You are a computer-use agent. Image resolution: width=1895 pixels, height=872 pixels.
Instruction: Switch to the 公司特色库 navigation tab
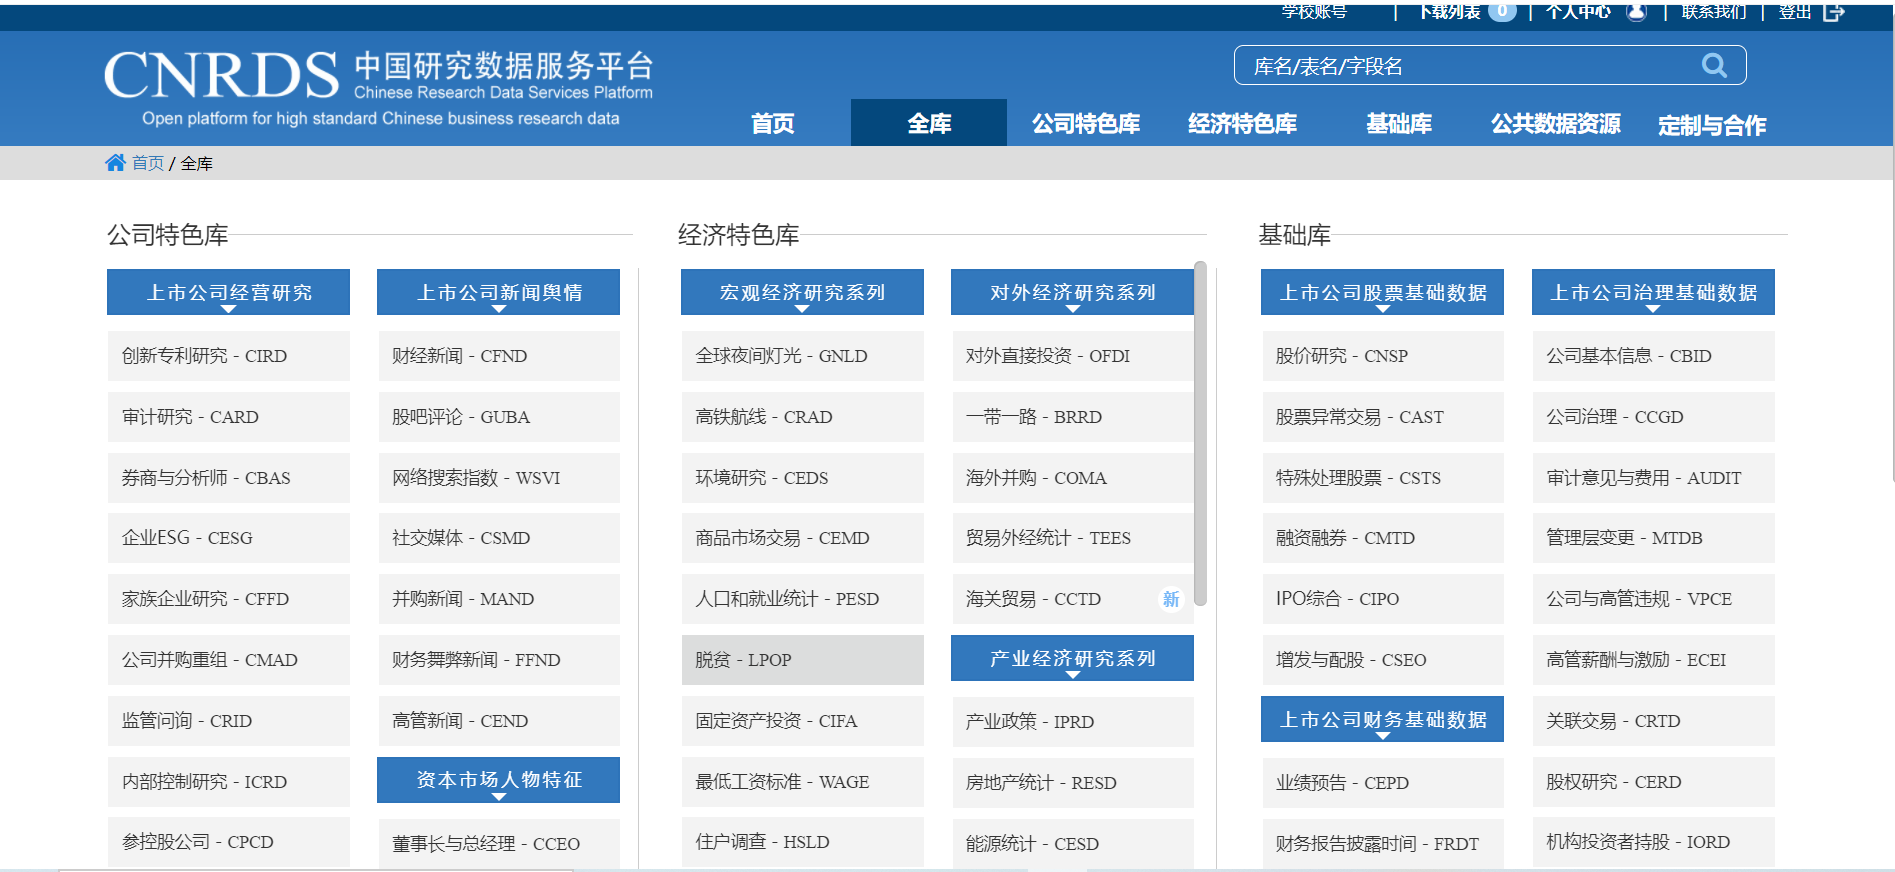(1086, 124)
